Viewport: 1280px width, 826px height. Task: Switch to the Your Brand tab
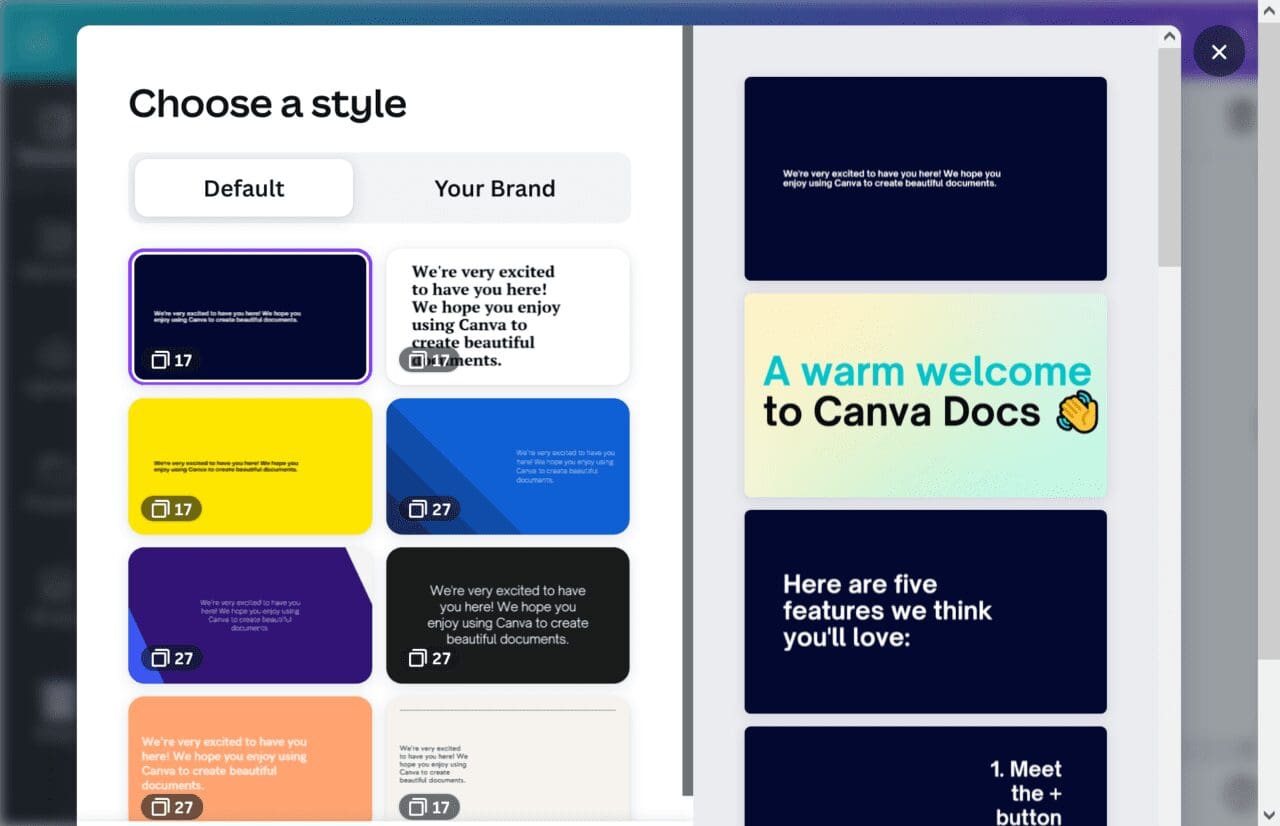pyautogui.click(x=494, y=188)
